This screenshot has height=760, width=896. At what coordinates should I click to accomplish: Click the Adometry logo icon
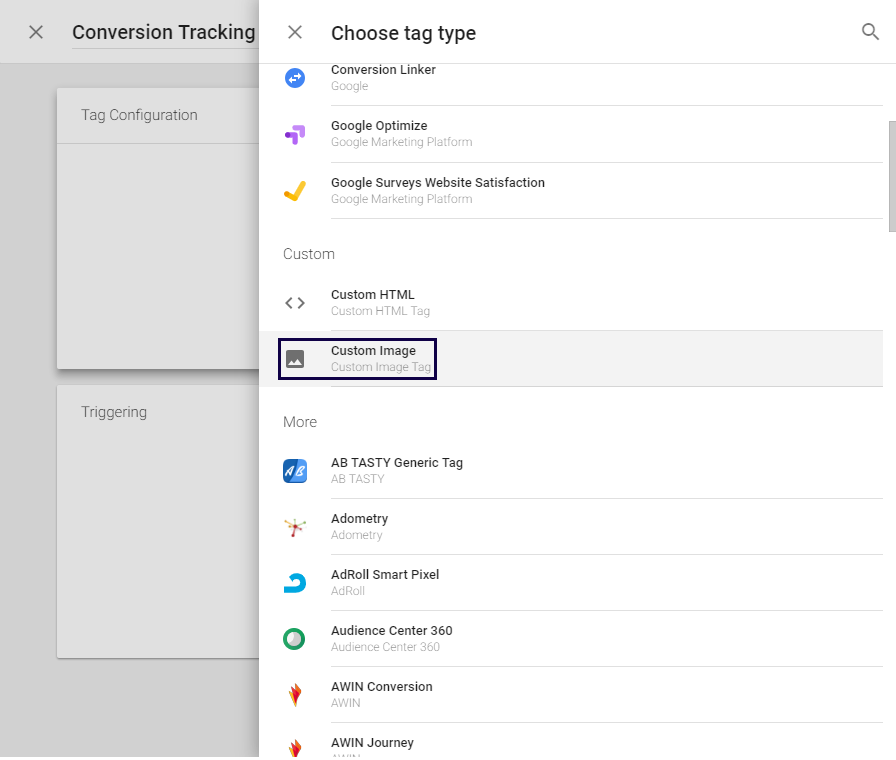(294, 527)
